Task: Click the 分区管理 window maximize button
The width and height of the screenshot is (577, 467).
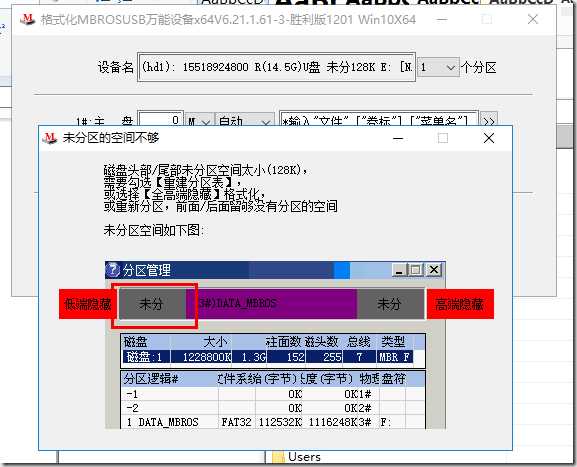Action: tap(416, 270)
